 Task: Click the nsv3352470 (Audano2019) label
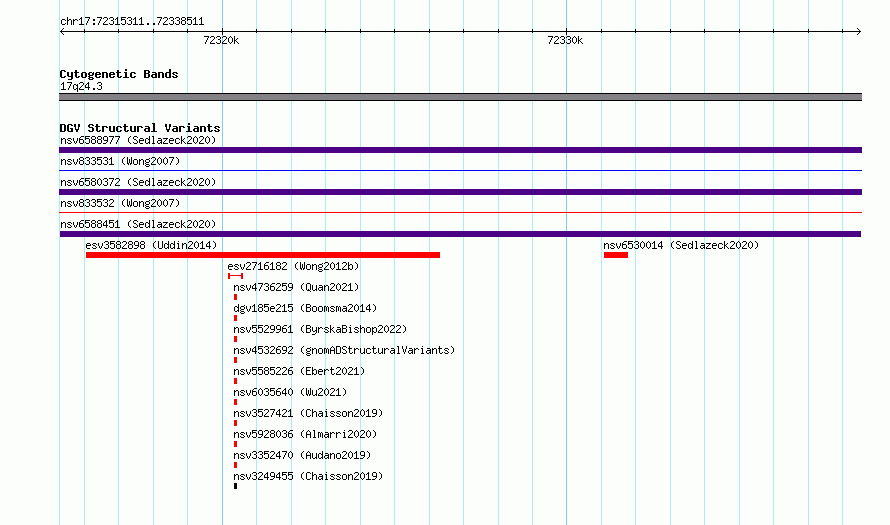pyautogui.click(x=302, y=455)
